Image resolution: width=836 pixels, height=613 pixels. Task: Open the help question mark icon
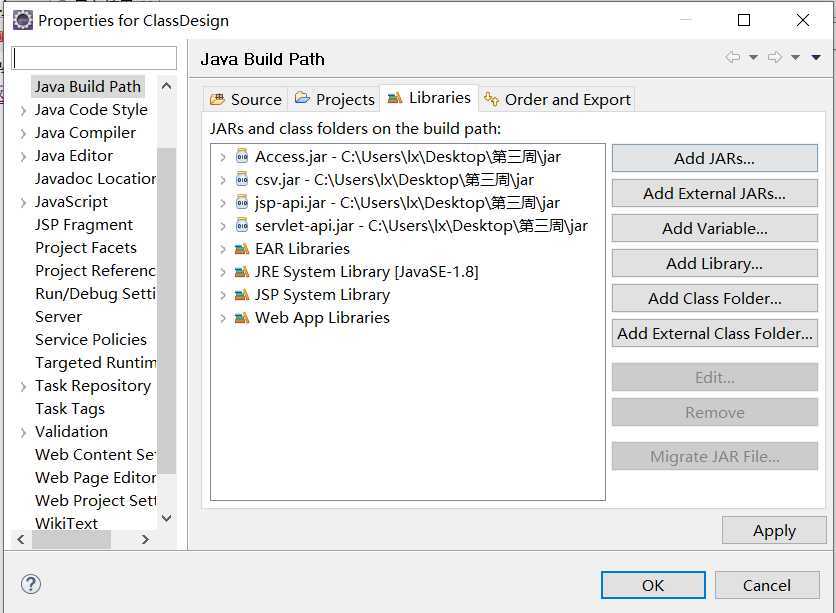point(31,584)
